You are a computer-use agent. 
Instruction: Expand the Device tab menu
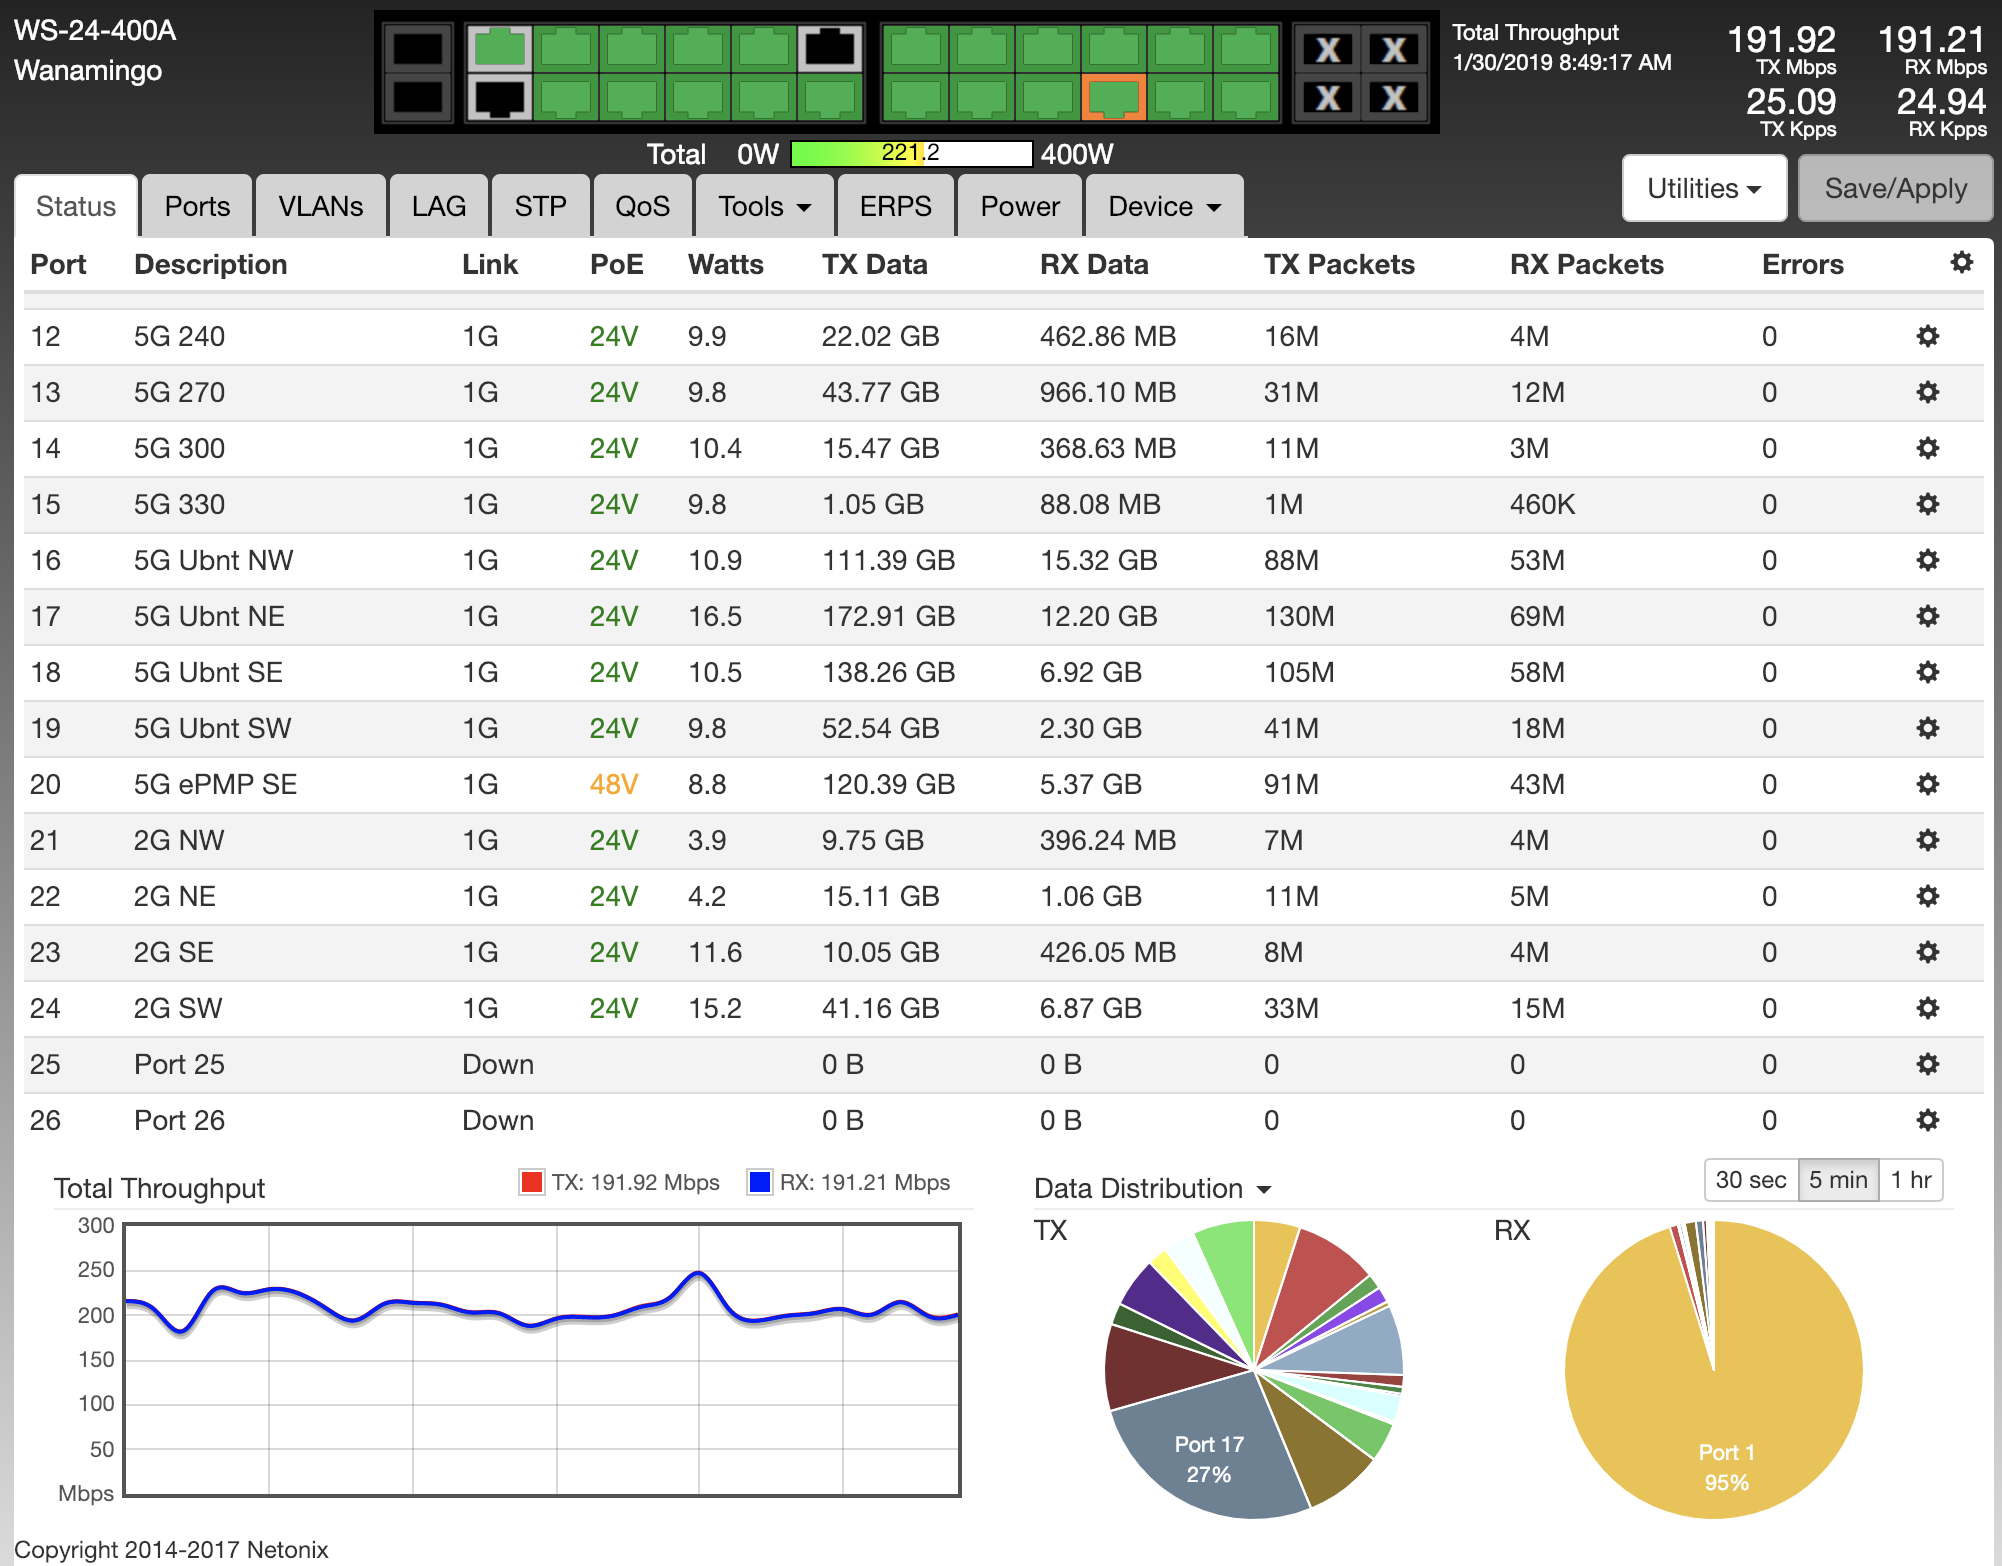[1164, 206]
